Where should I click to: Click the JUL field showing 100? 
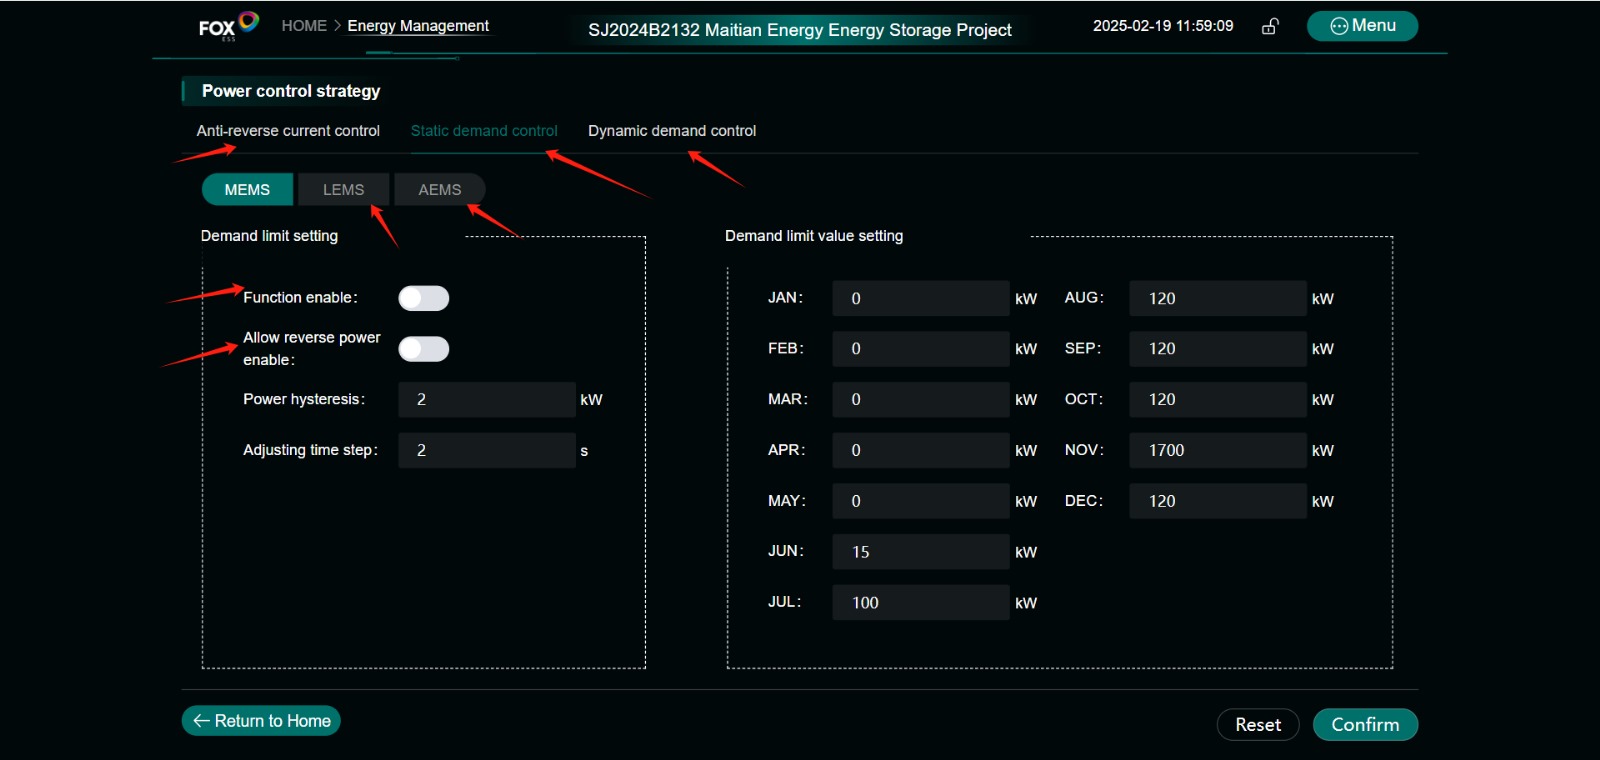[x=921, y=602]
